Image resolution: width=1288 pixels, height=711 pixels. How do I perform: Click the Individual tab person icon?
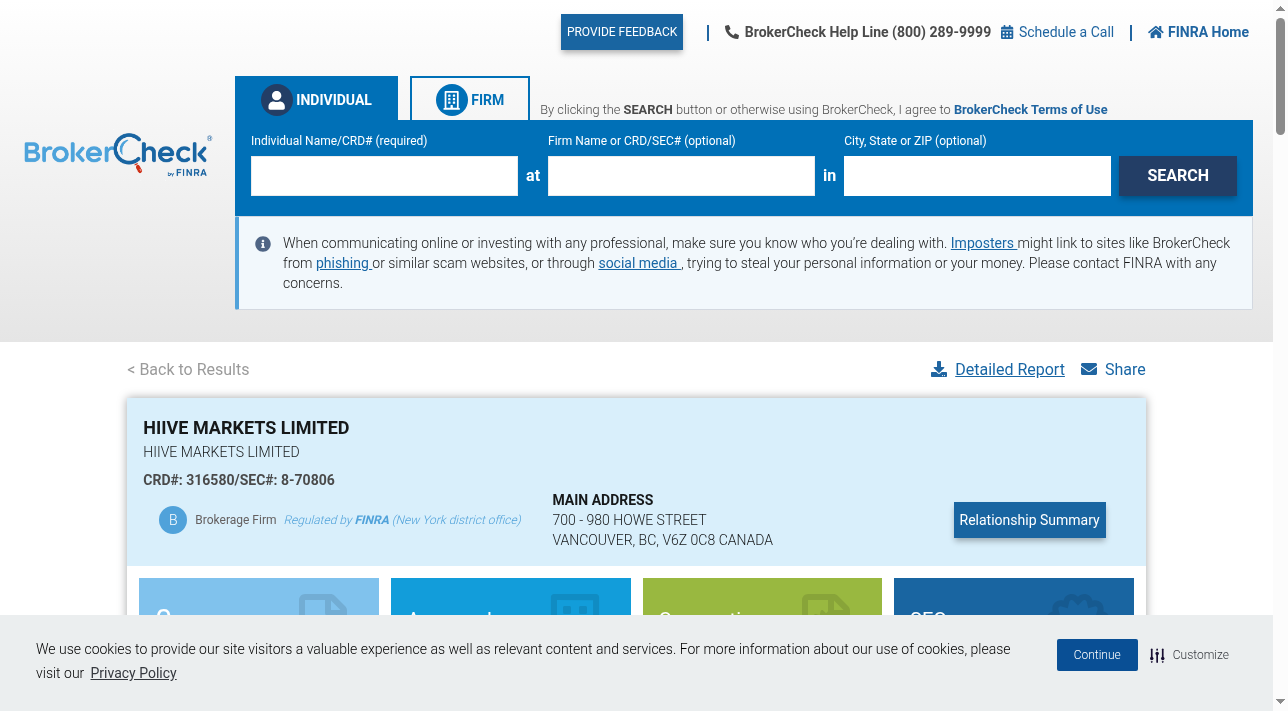(x=277, y=100)
